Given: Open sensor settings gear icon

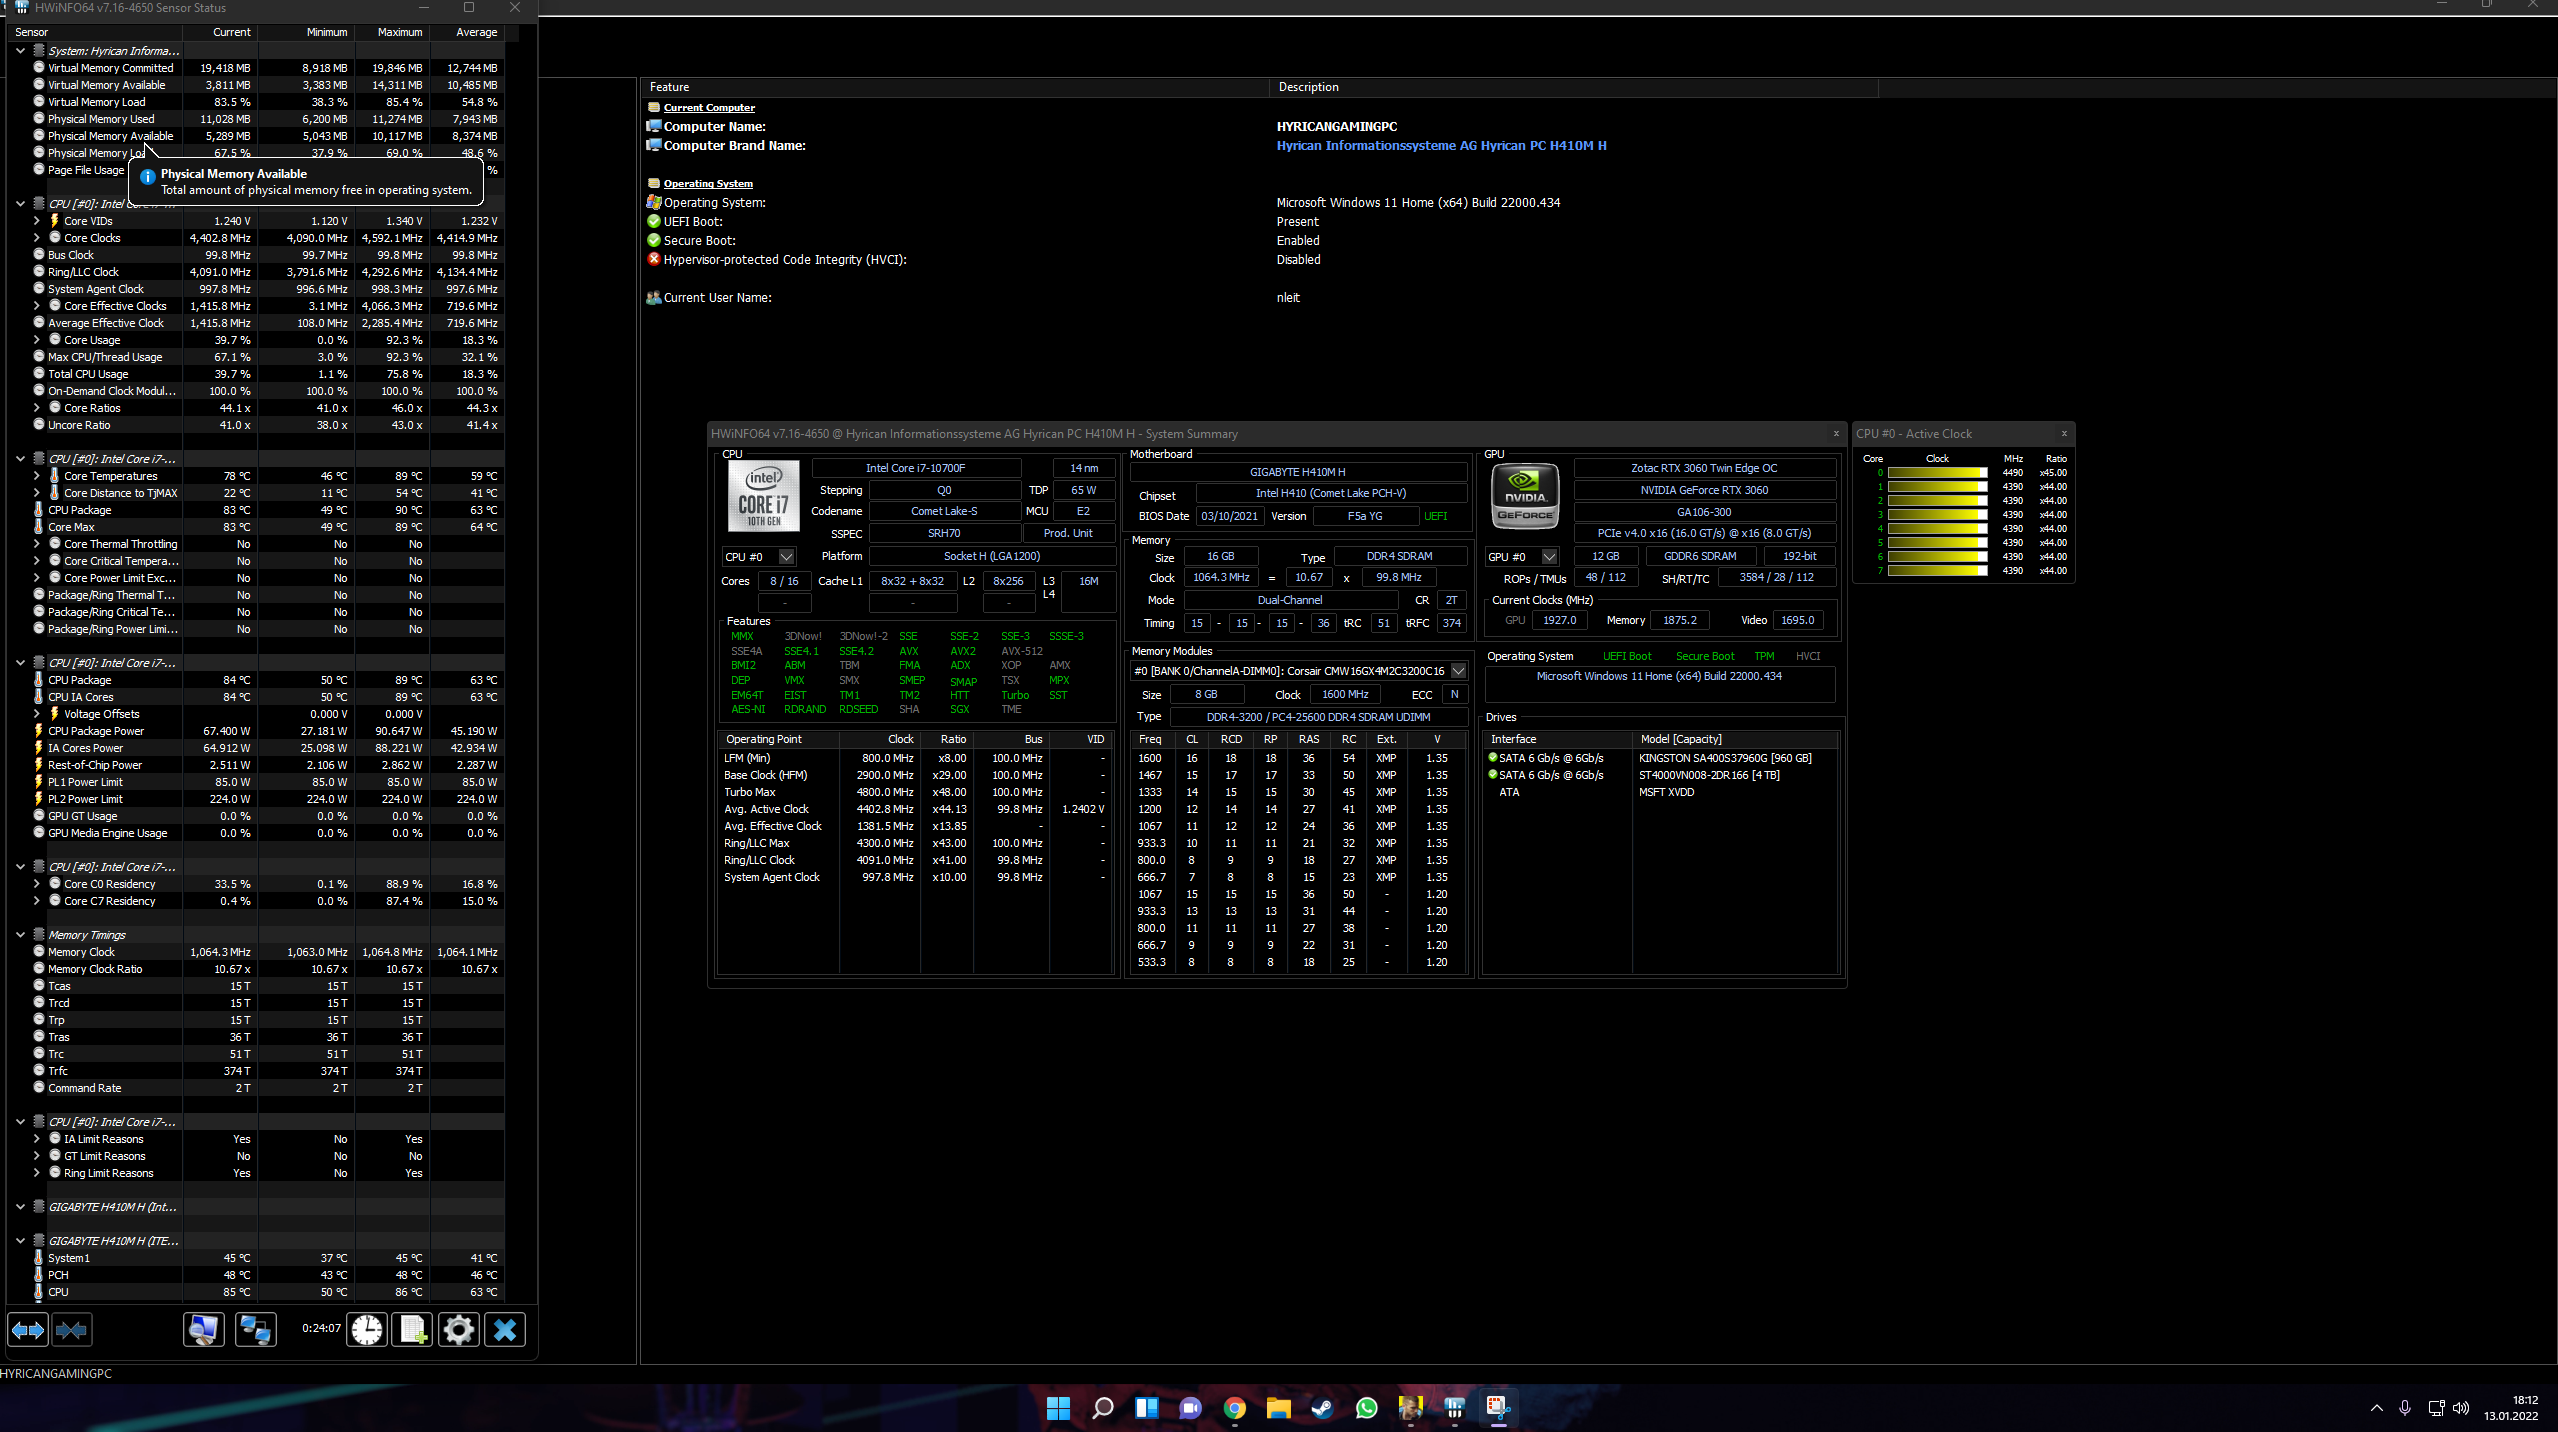Looking at the screenshot, I should click(x=459, y=1330).
